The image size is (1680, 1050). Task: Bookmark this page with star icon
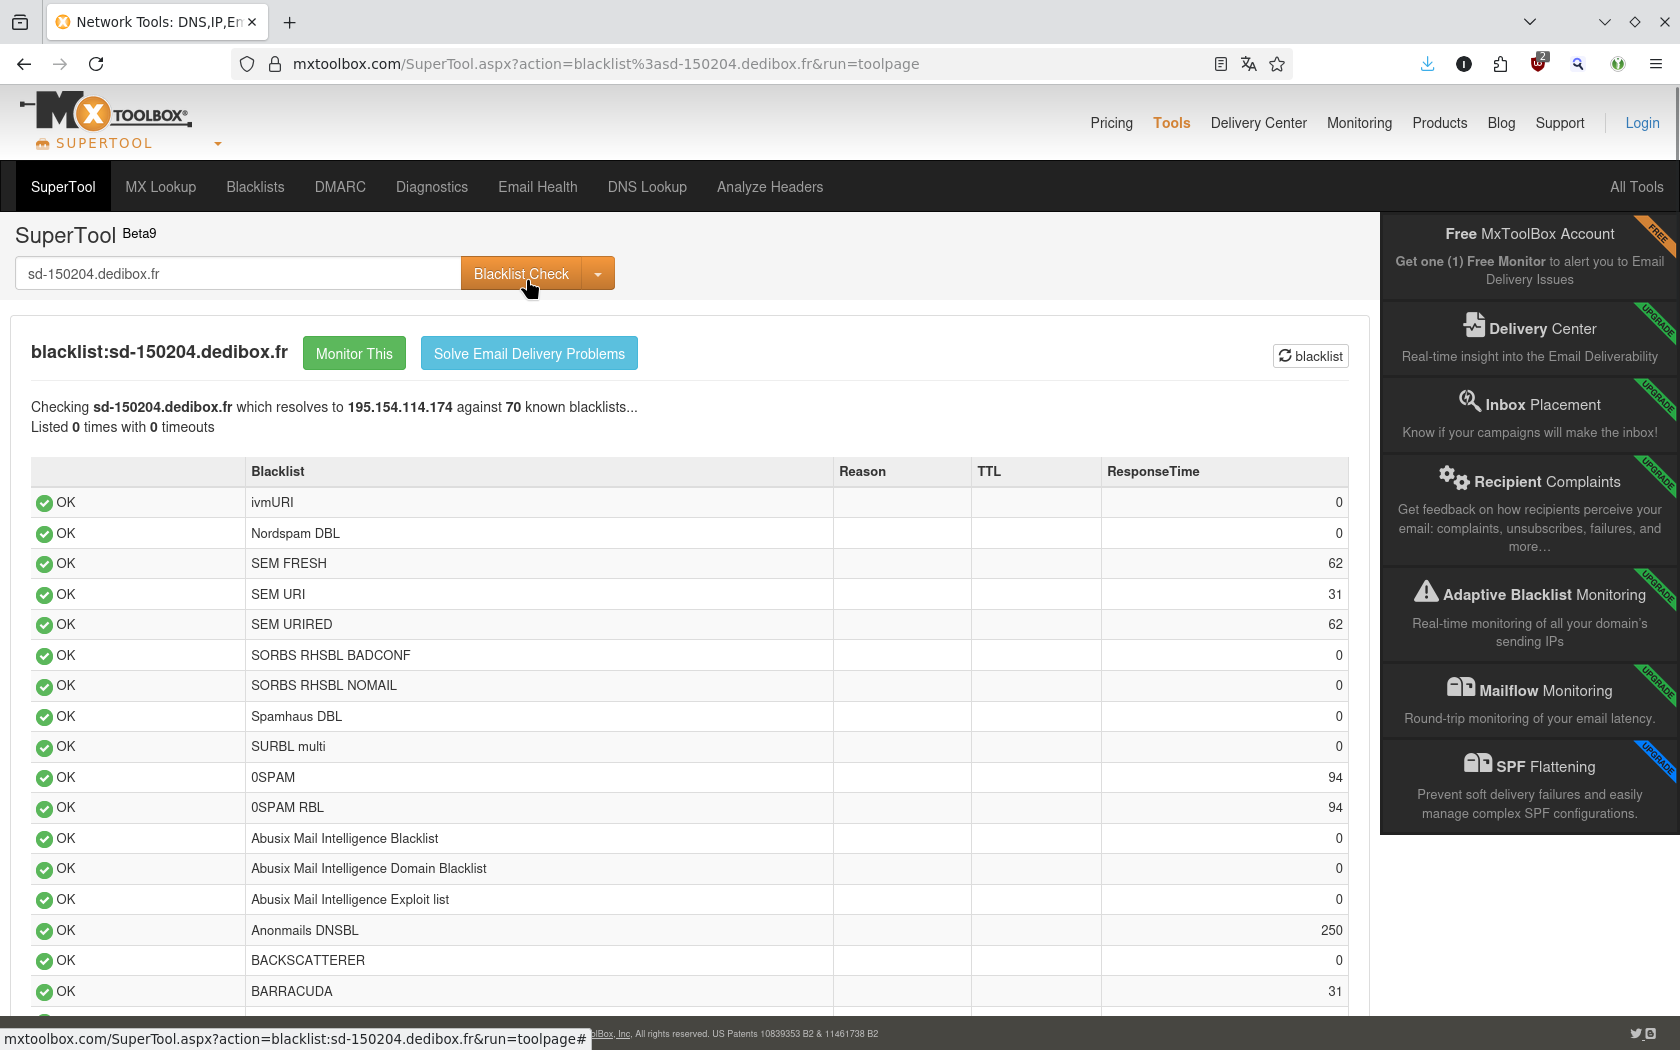pos(1277,64)
